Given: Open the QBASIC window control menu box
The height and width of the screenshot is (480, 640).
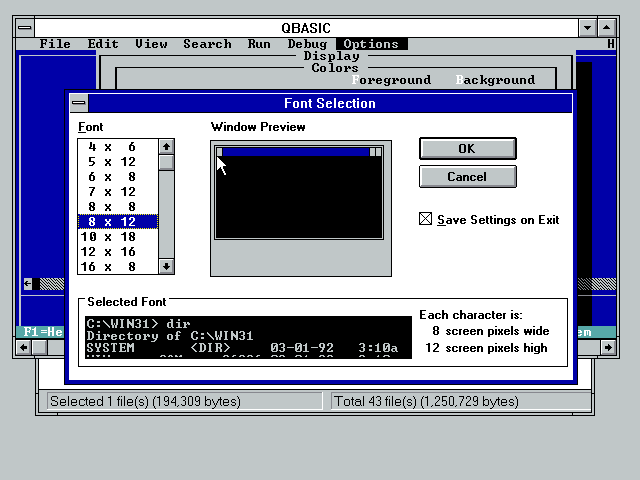Looking at the screenshot, I should (x=25, y=28).
